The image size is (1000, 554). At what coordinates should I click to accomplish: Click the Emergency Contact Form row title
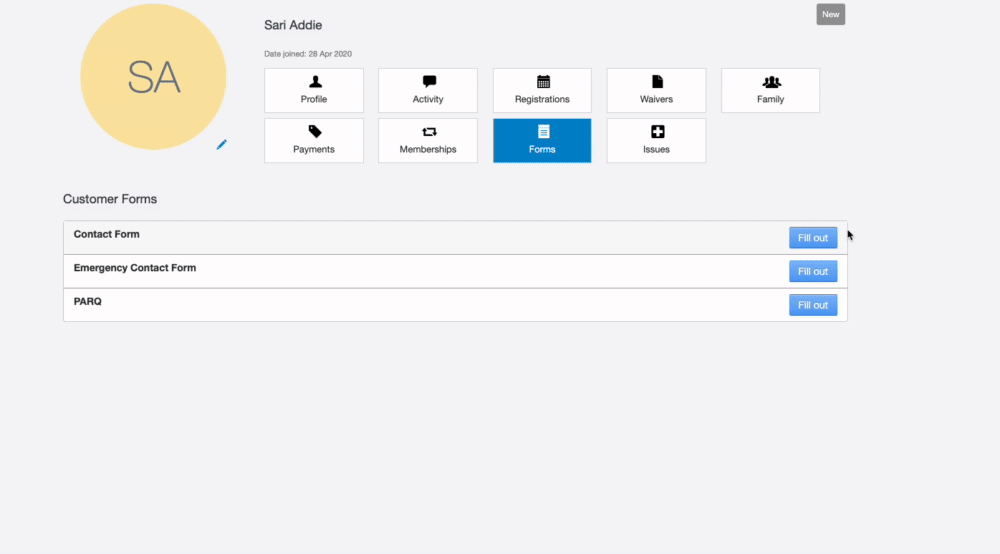(135, 268)
